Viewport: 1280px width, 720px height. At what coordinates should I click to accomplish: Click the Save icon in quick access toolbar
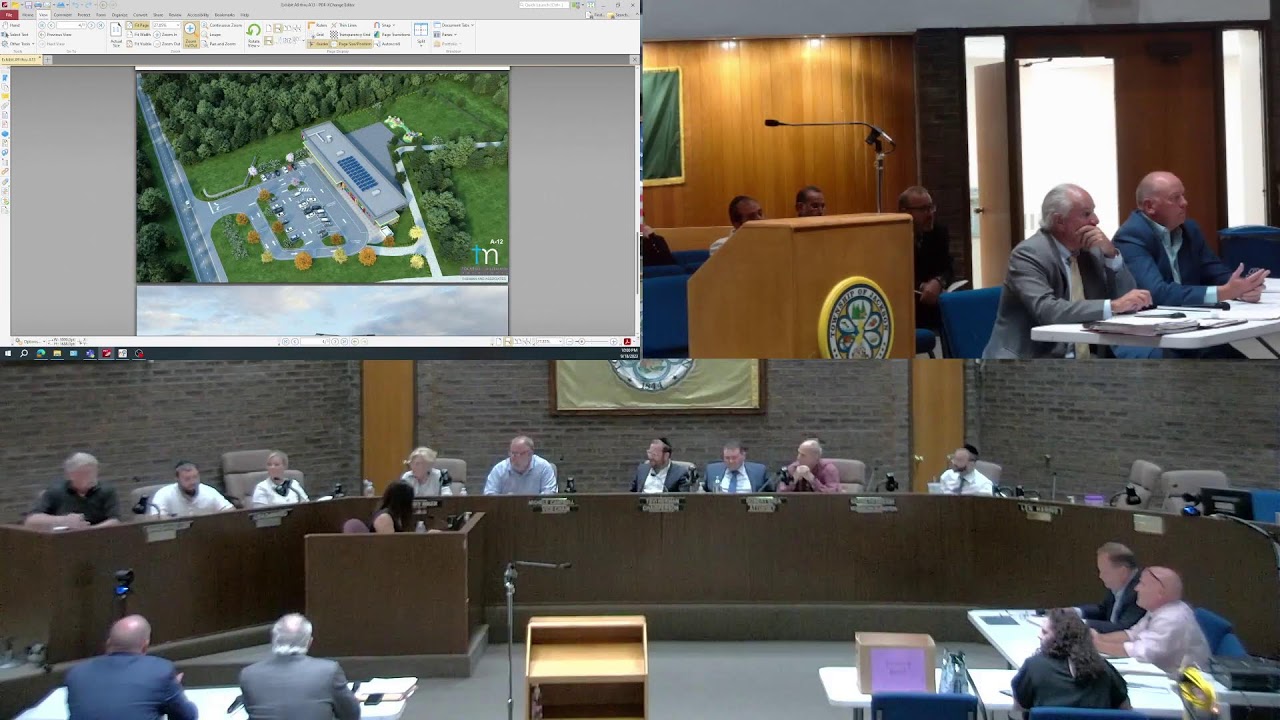[28, 5]
